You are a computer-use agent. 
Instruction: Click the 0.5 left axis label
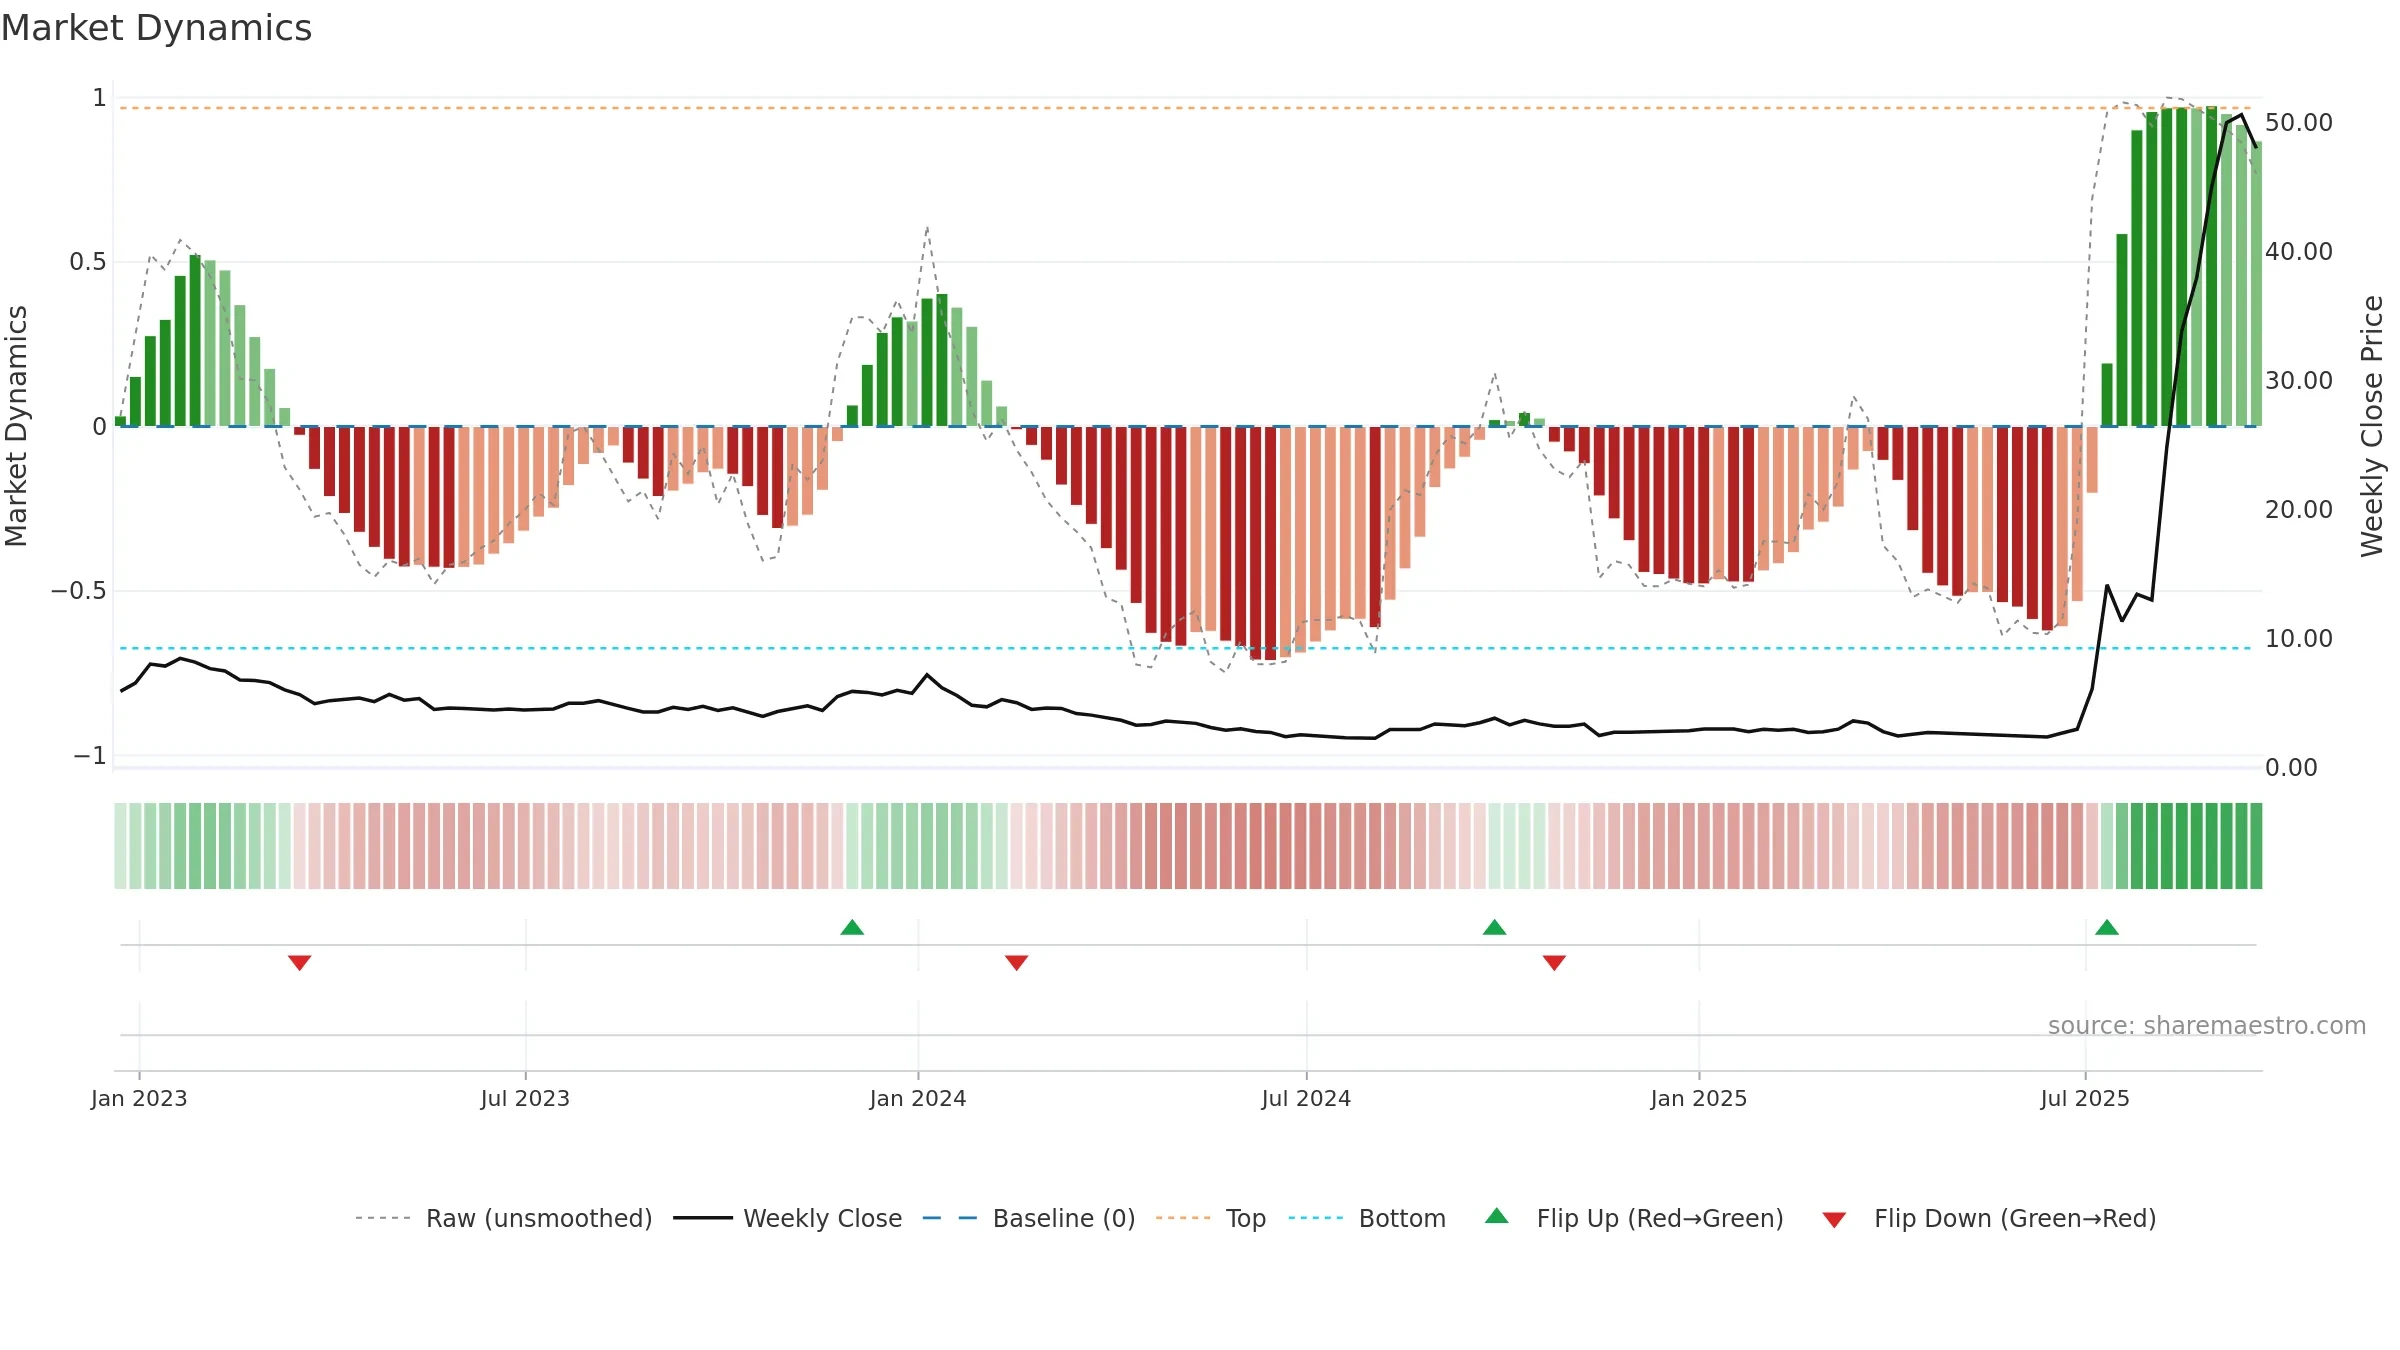[x=88, y=262]
